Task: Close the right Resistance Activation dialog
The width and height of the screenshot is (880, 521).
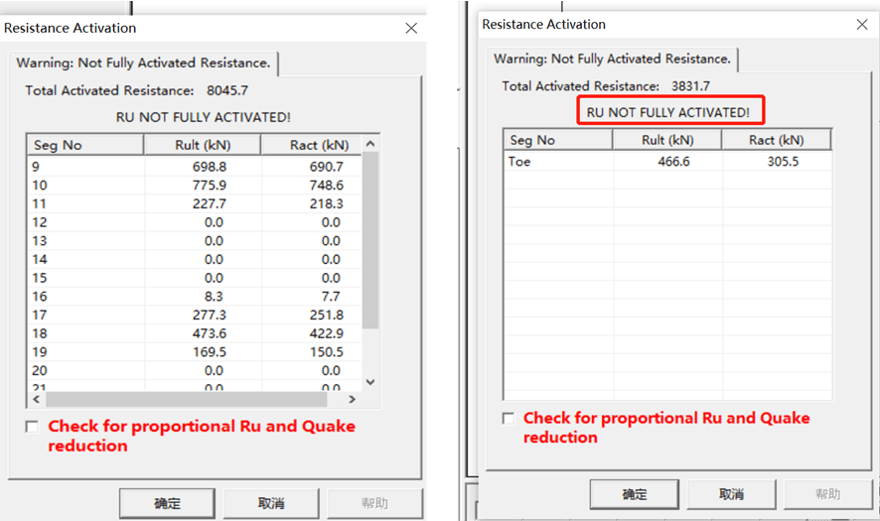Action: coord(861,24)
